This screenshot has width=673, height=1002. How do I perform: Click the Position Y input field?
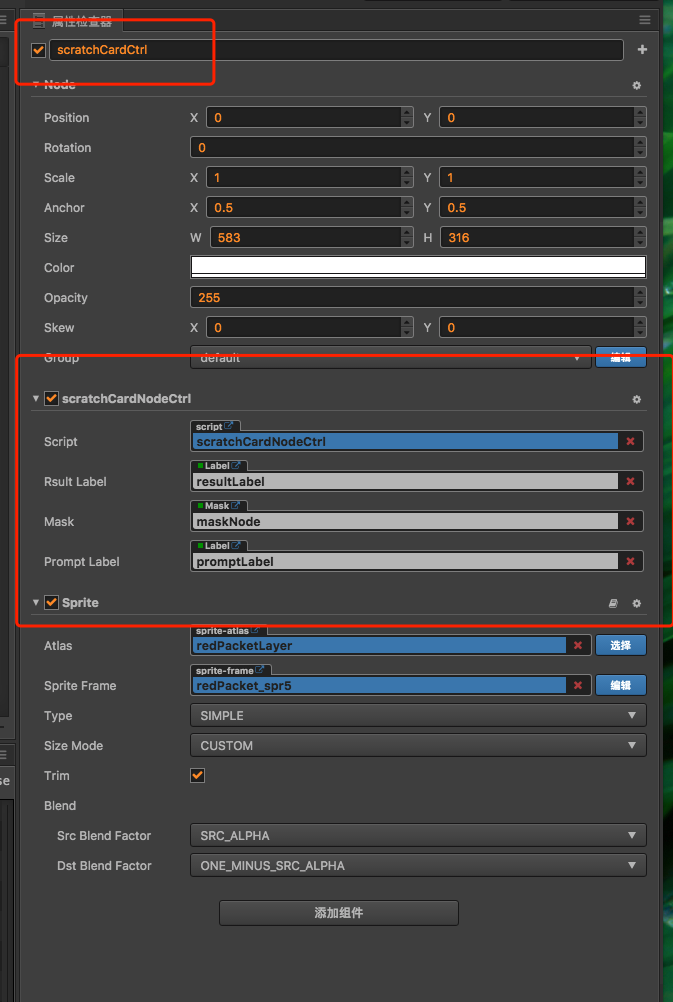537,118
